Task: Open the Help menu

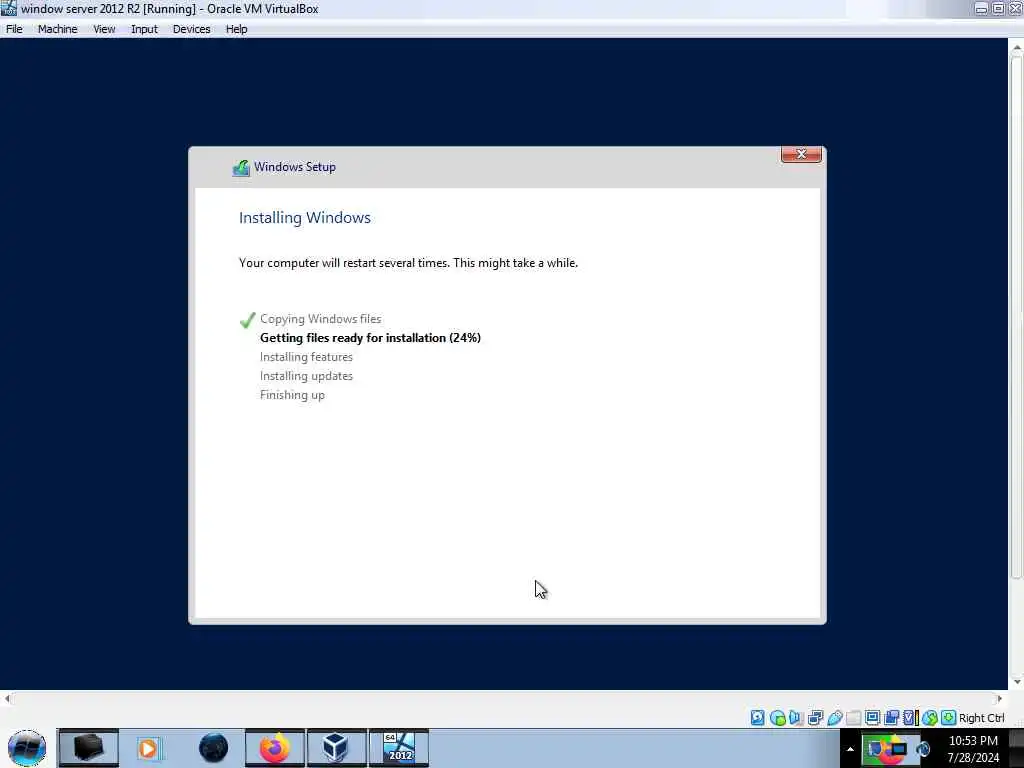Action: 236,29
